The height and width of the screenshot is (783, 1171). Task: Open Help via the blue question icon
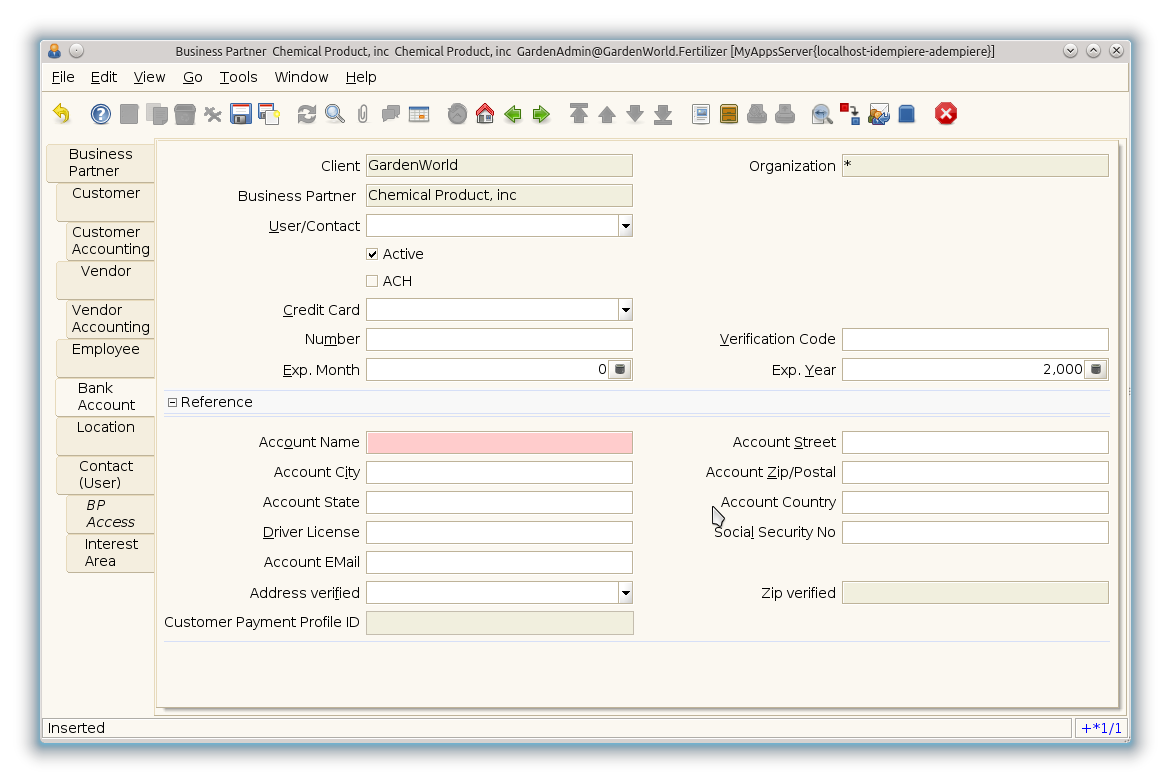click(100, 114)
